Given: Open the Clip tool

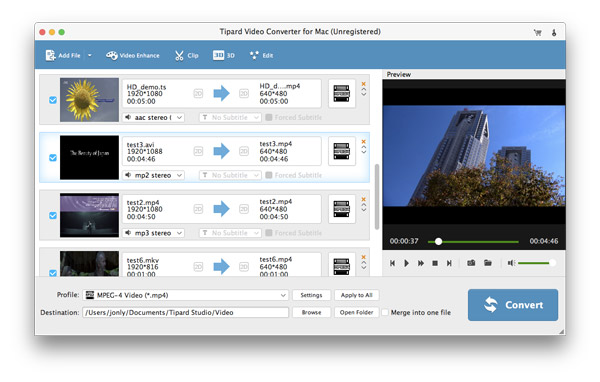Looking at the screenshot, I should point(187,56).
